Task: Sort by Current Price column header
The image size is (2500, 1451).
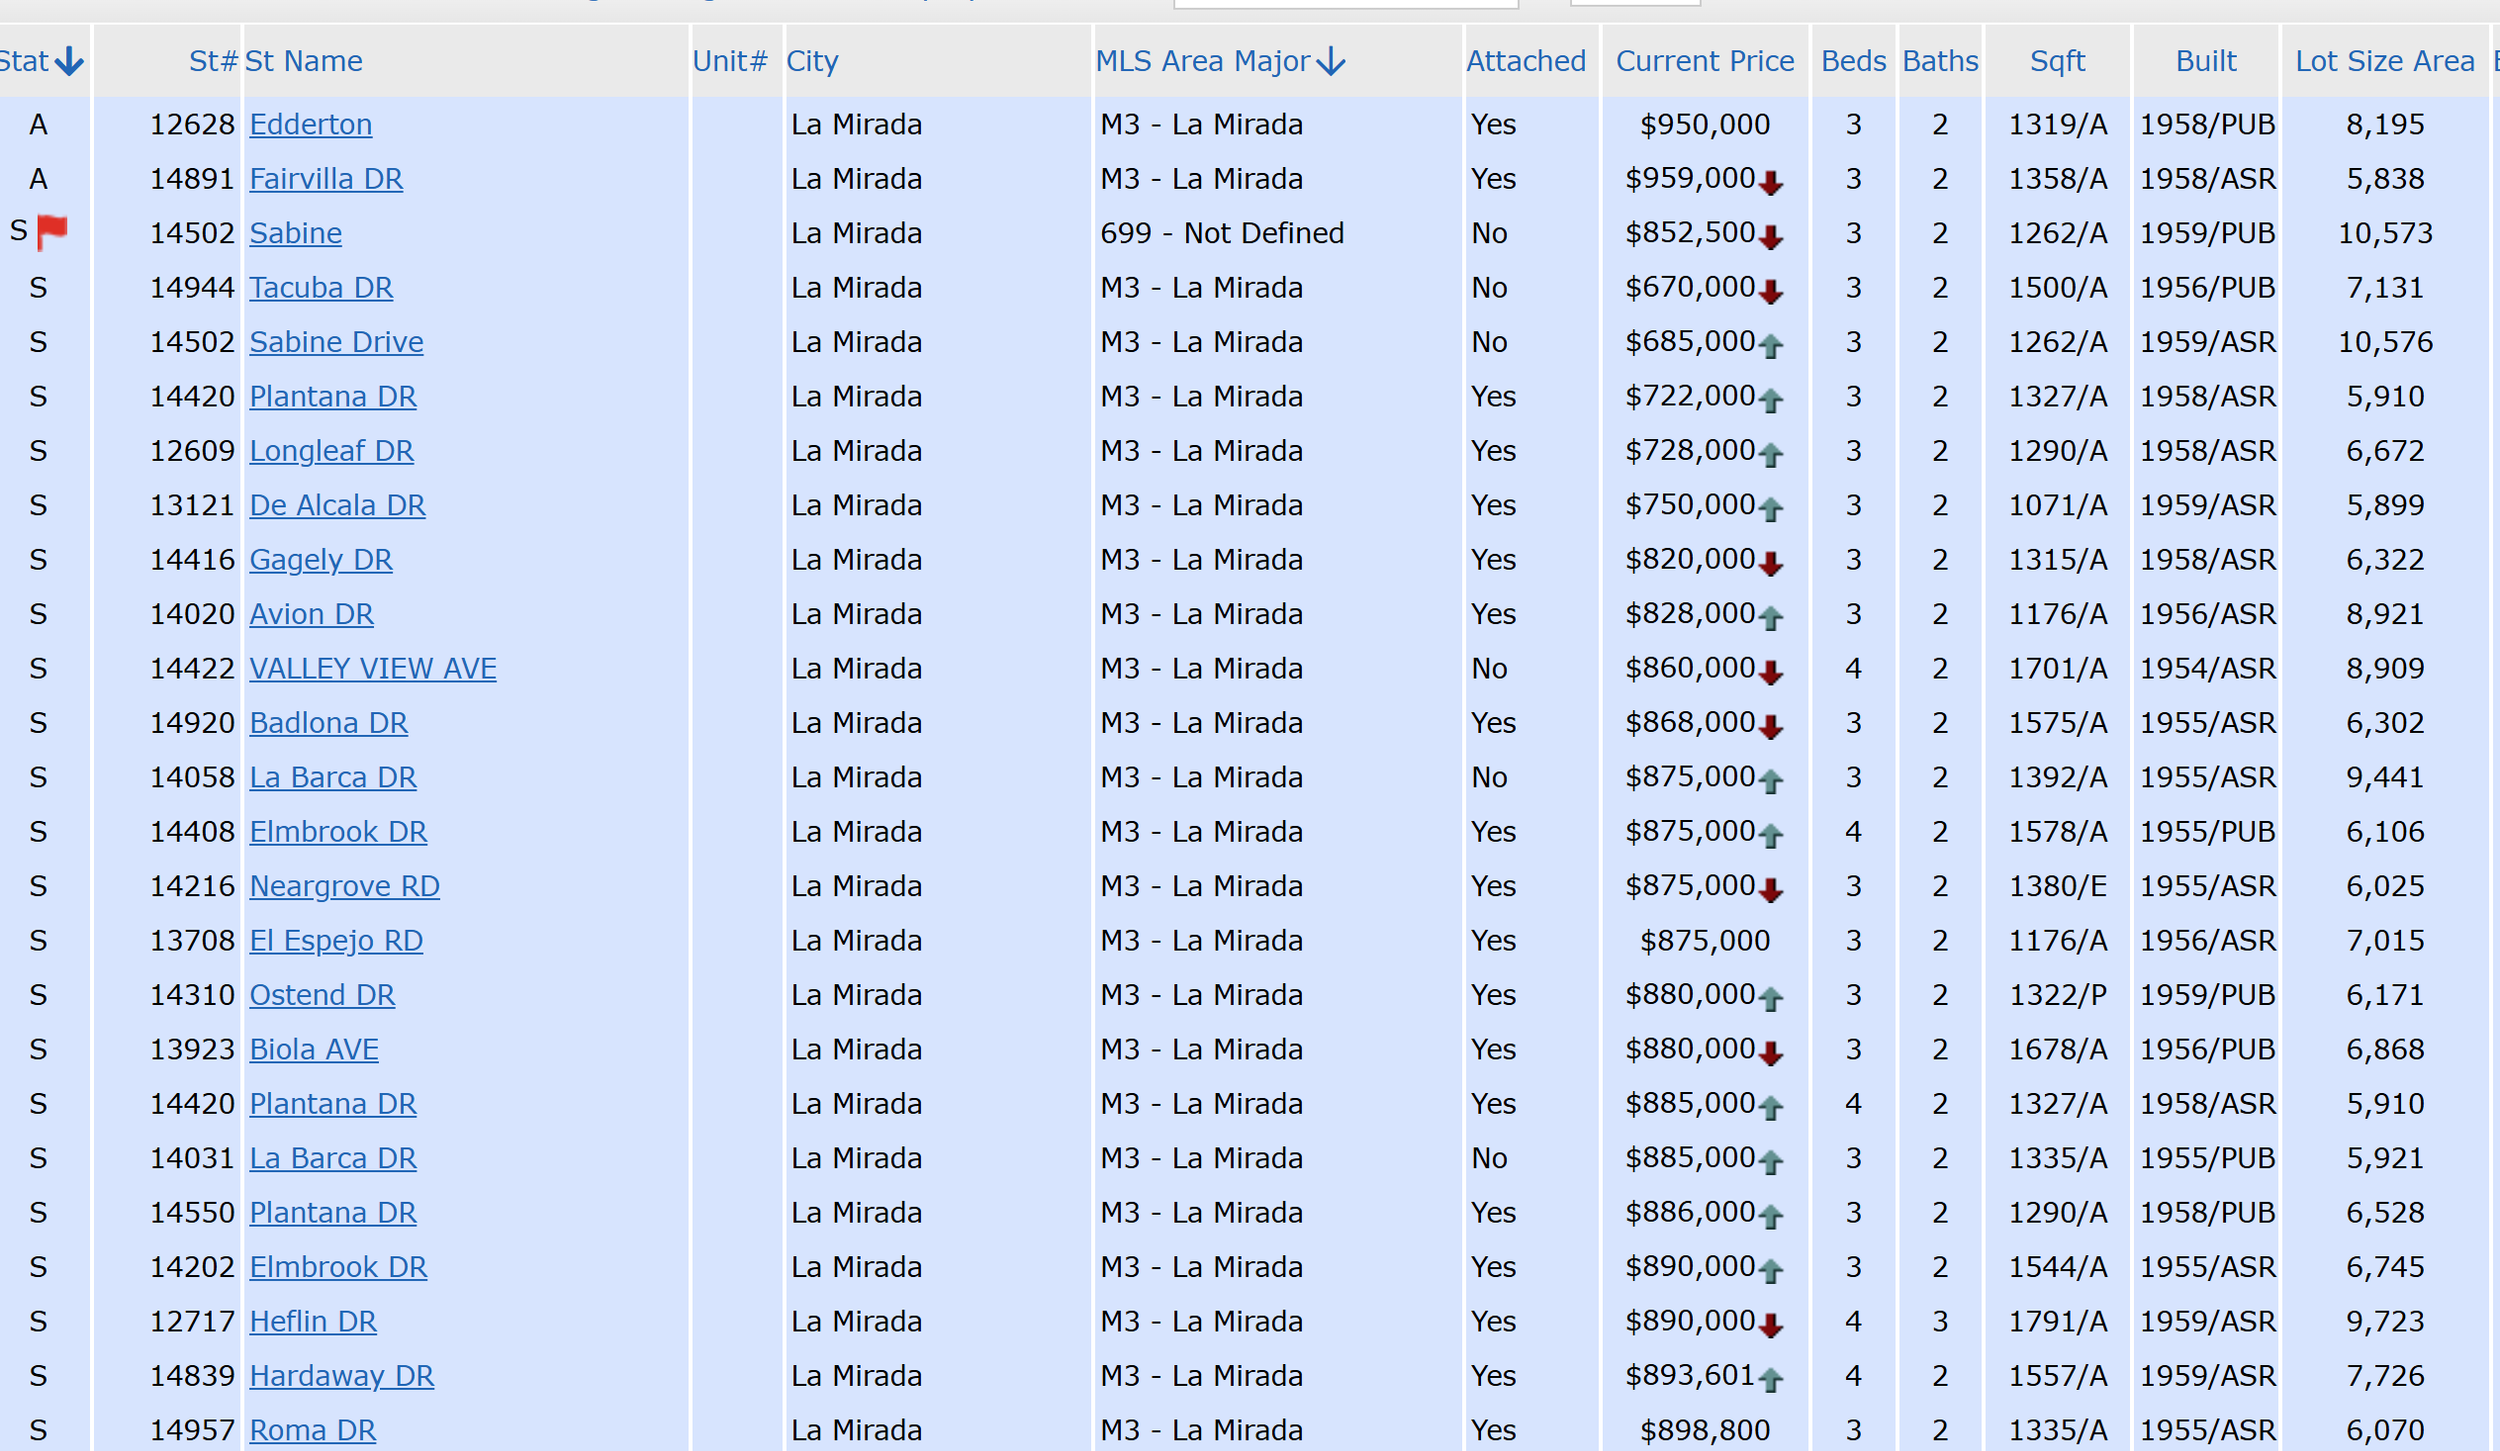Action: pyautogui.click(x=1705, y=62)
